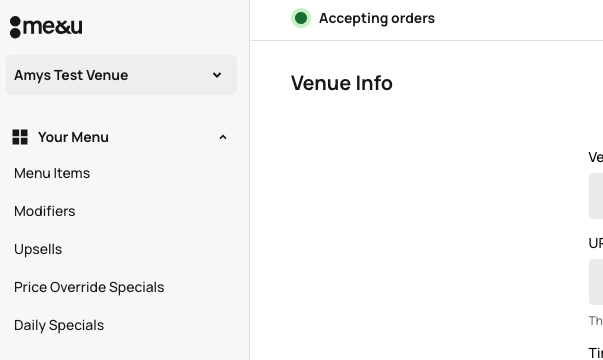Click the me&u logo
Image resolution: width=603 pixels, height=360 pixels.
[46, 27]
